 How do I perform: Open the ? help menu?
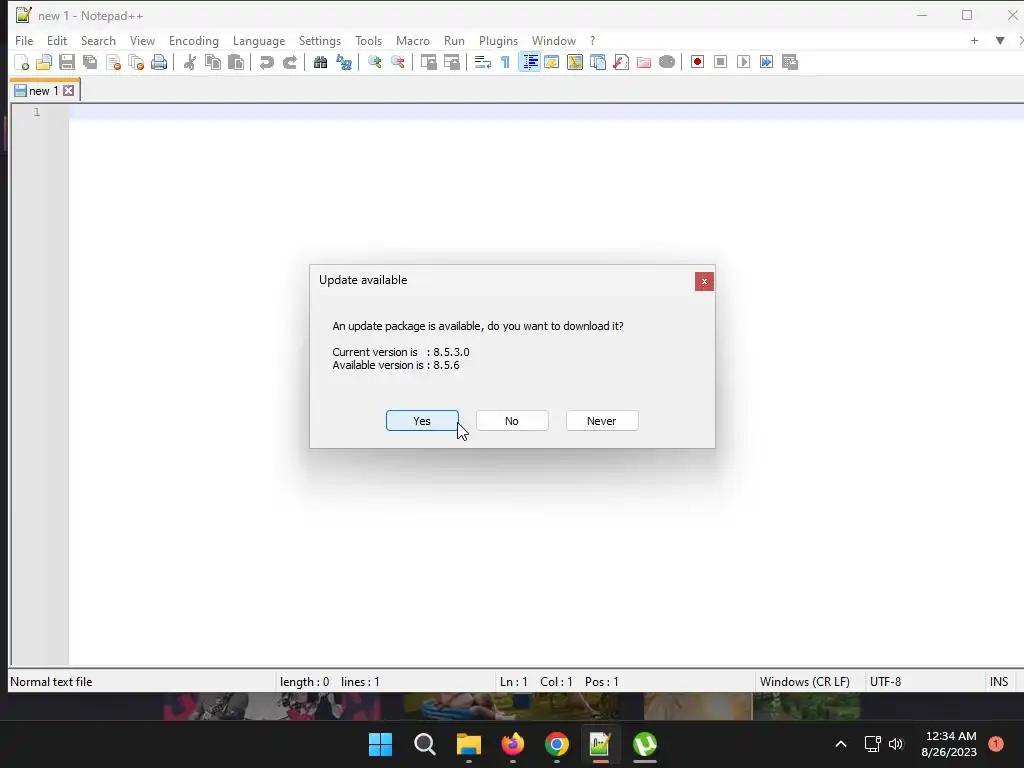[x=592, y=40]
